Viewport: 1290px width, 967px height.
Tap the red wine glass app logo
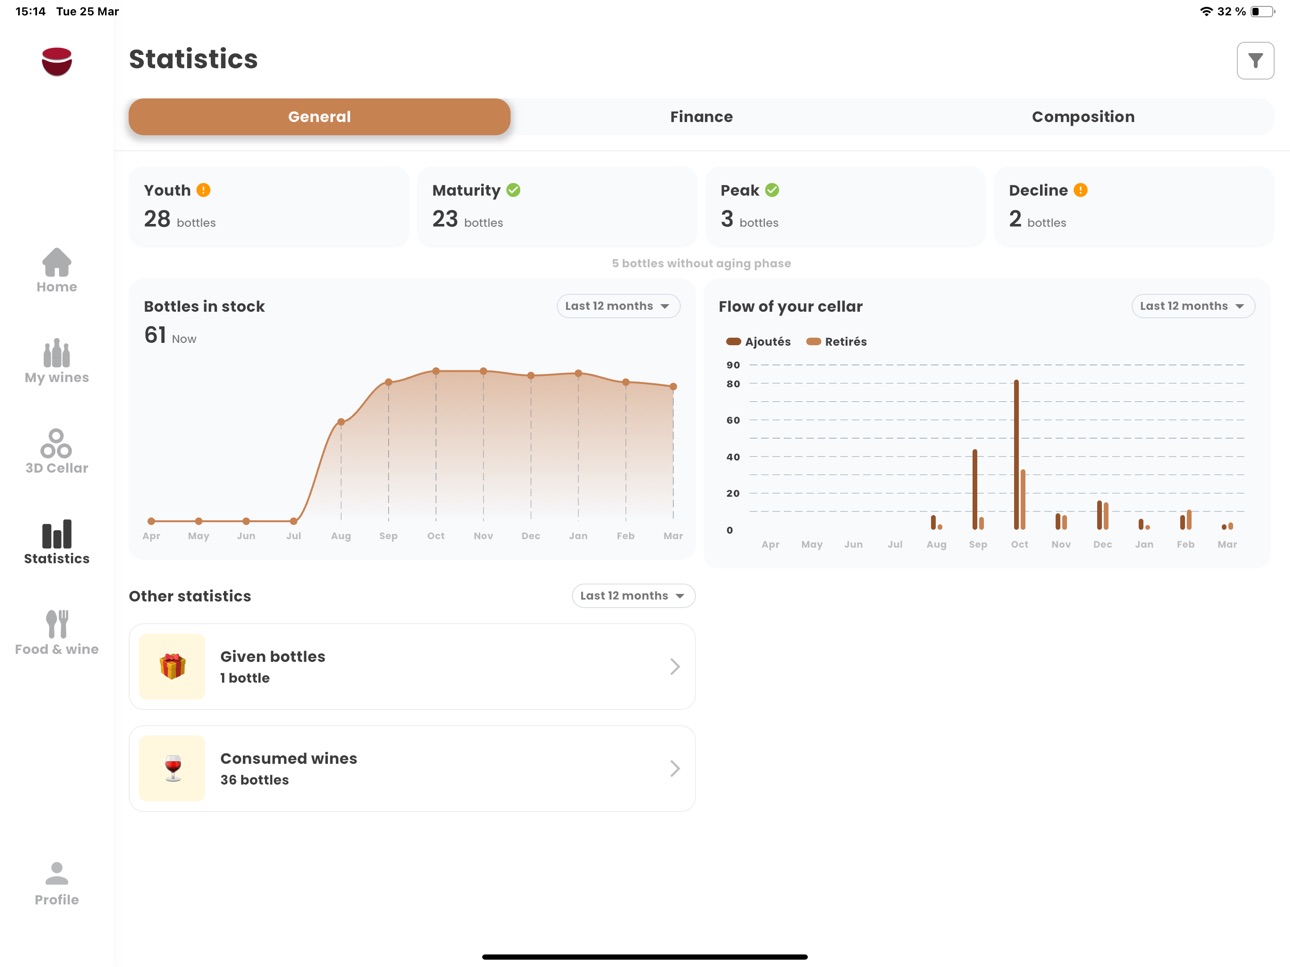57,61
